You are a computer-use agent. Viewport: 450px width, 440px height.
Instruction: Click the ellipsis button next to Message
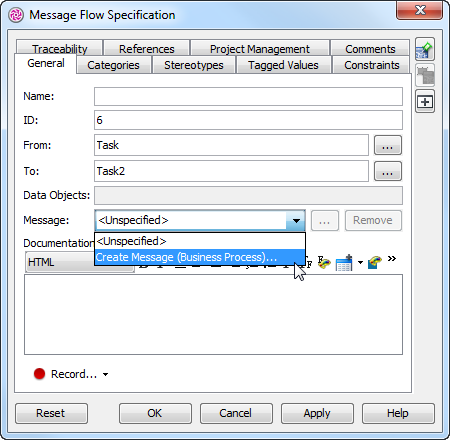(325, 220)
